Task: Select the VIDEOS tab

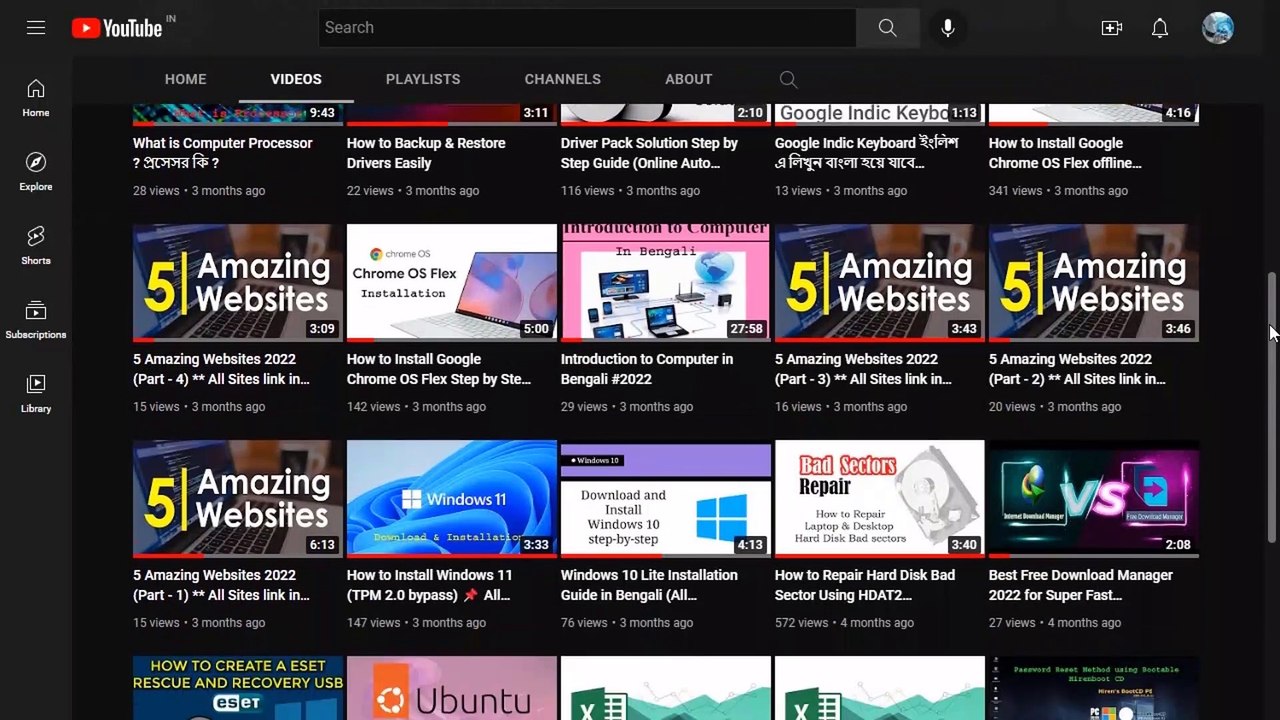Action: click(296, 79)
